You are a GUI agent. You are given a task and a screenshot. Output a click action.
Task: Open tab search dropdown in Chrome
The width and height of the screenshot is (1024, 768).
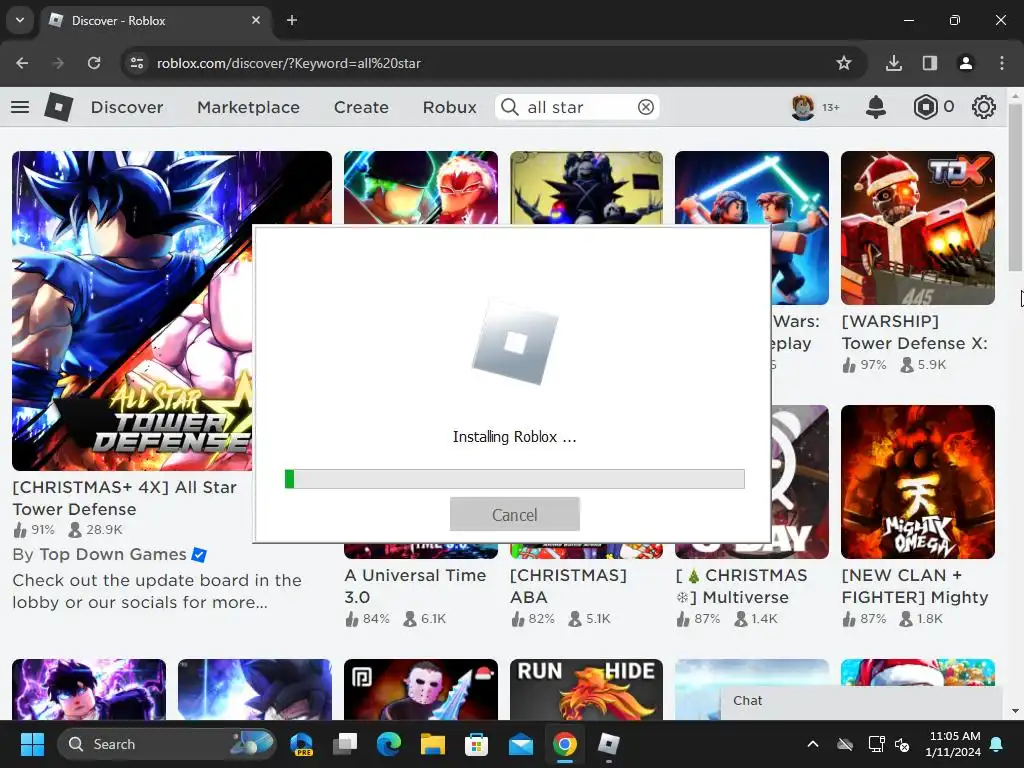[x=20, y=20]
